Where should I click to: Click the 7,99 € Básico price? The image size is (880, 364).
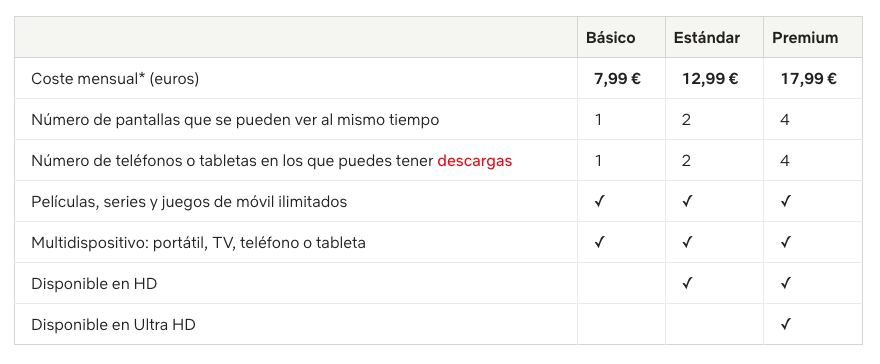617,79
